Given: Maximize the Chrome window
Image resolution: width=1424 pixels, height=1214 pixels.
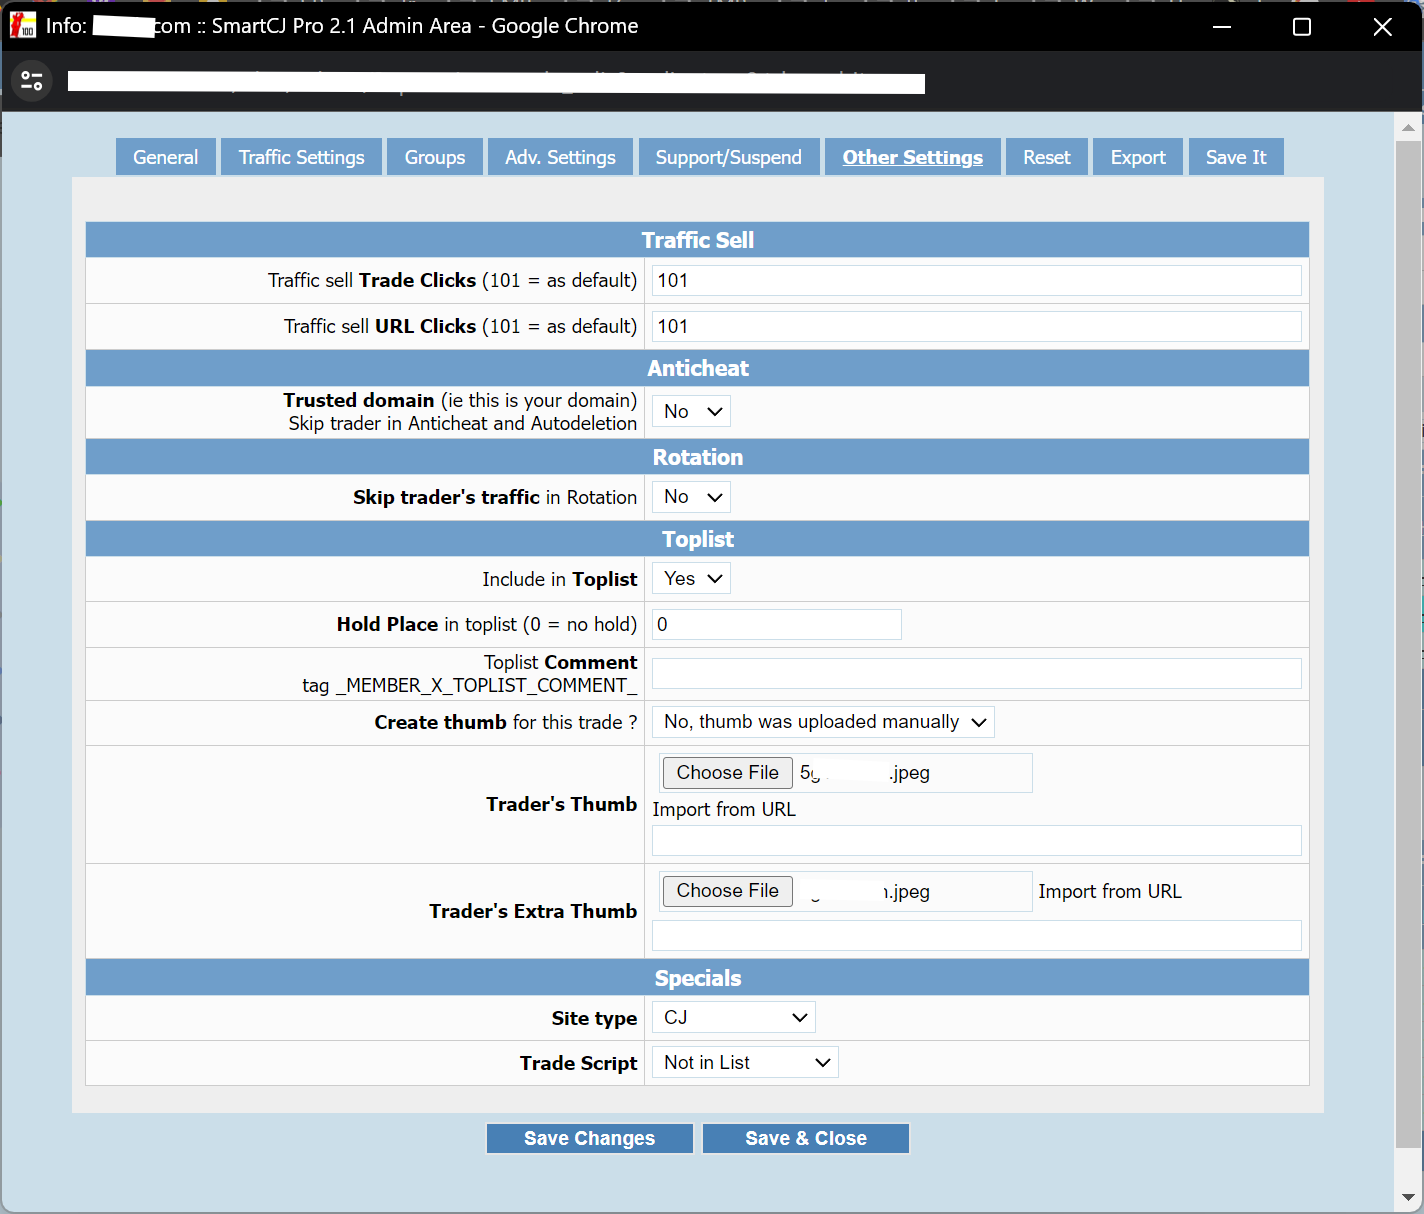Looking at the screenshot, I should 1302,27.
